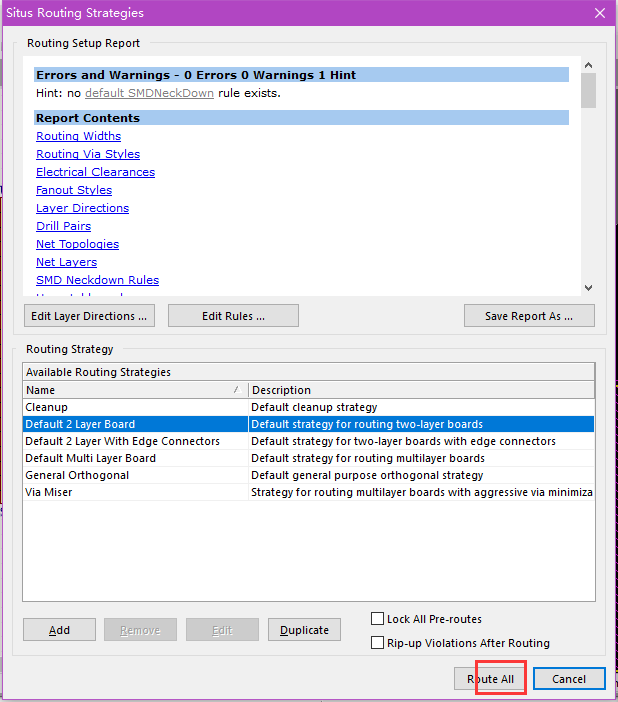The image size is (618, 702).
Task: Enable Lock All Pre-routes checkbox
Action: coord(378,619)
